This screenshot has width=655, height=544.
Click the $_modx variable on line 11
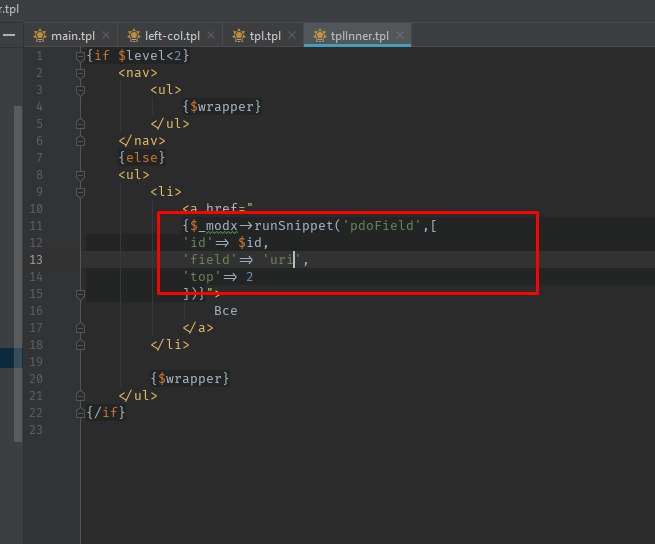[x=214, y=226]
